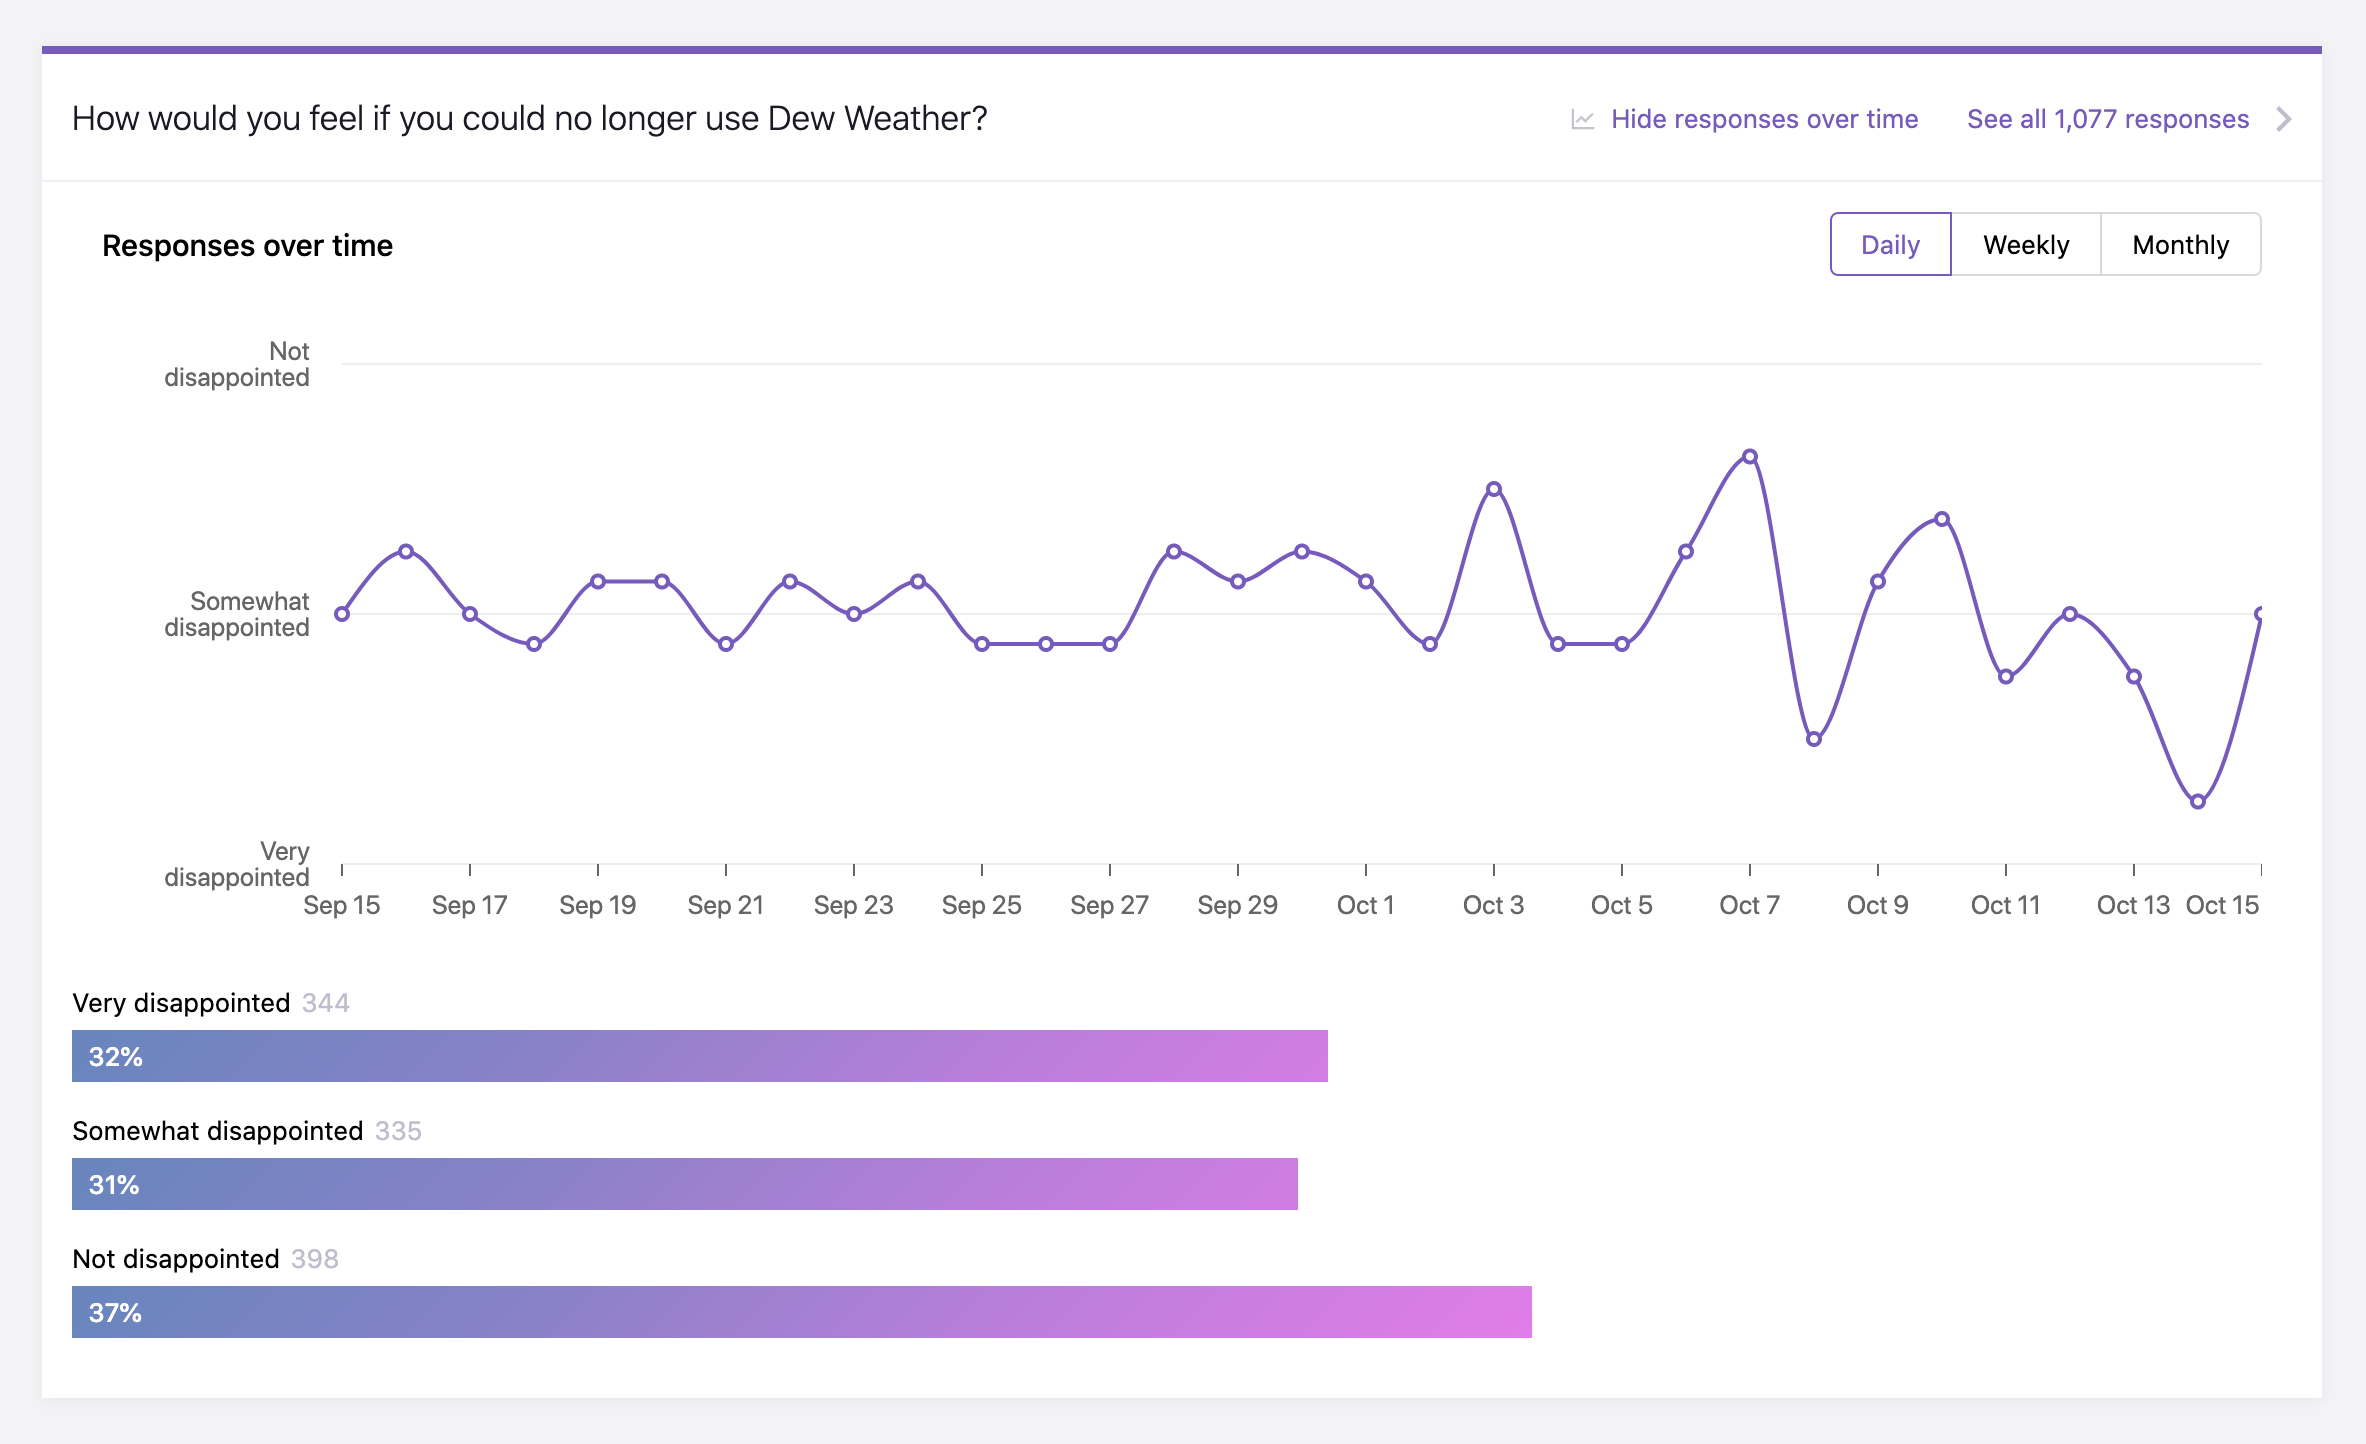Select the Daily view tab
Image resolution: width=2366 pixels, height=1444 pixels.
point(1890,244)
